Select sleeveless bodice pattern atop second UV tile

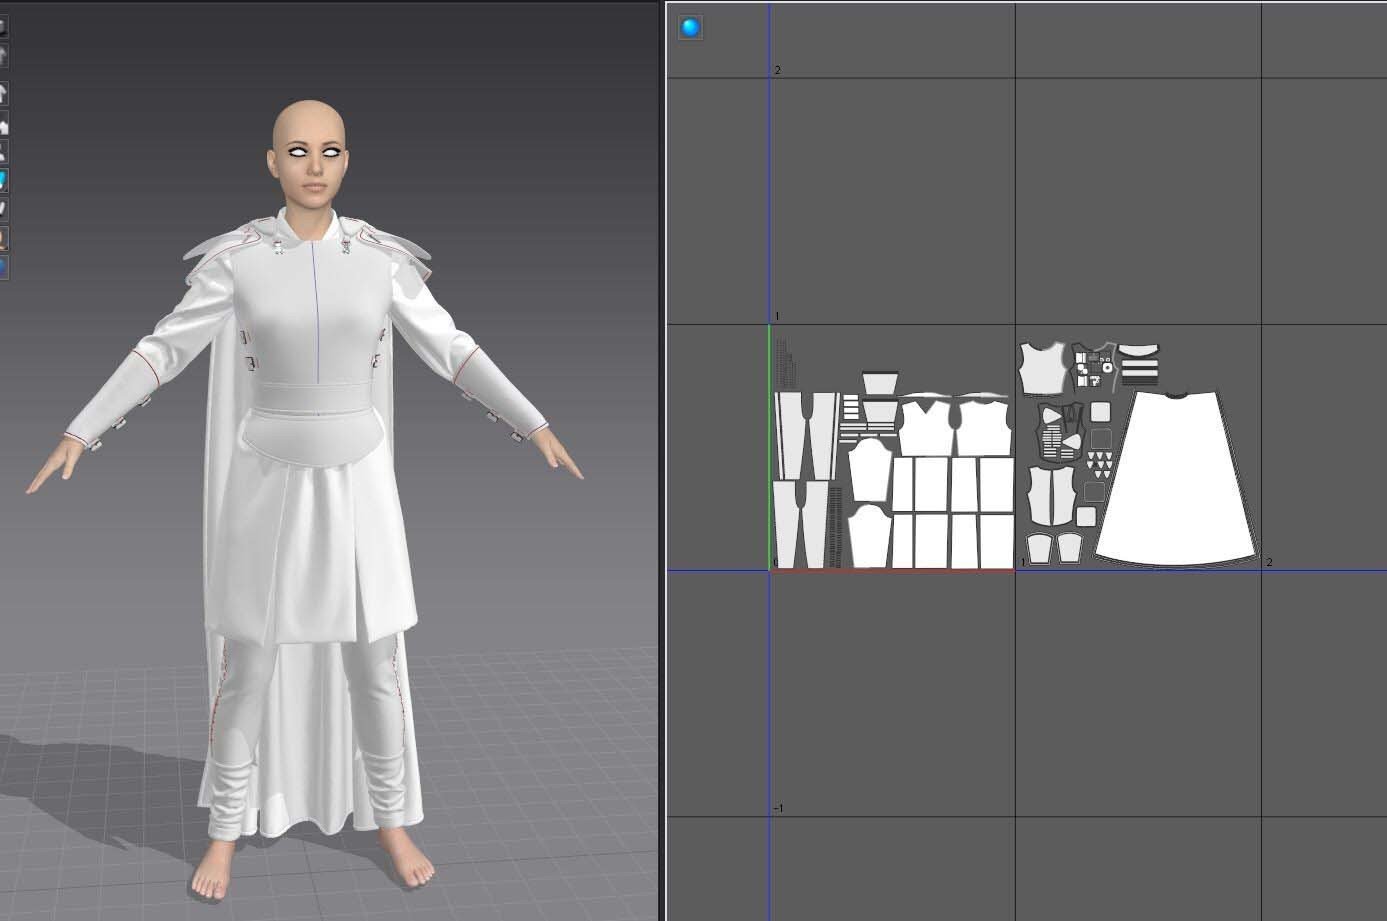click(x=1042, y=368)
